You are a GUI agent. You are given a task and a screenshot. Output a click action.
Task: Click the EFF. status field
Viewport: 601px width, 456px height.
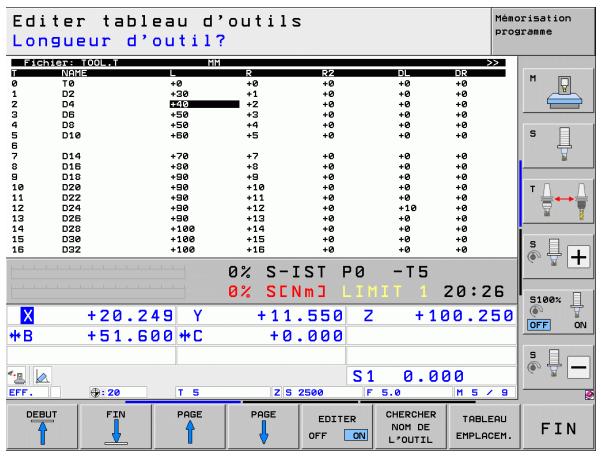(28, 392)
